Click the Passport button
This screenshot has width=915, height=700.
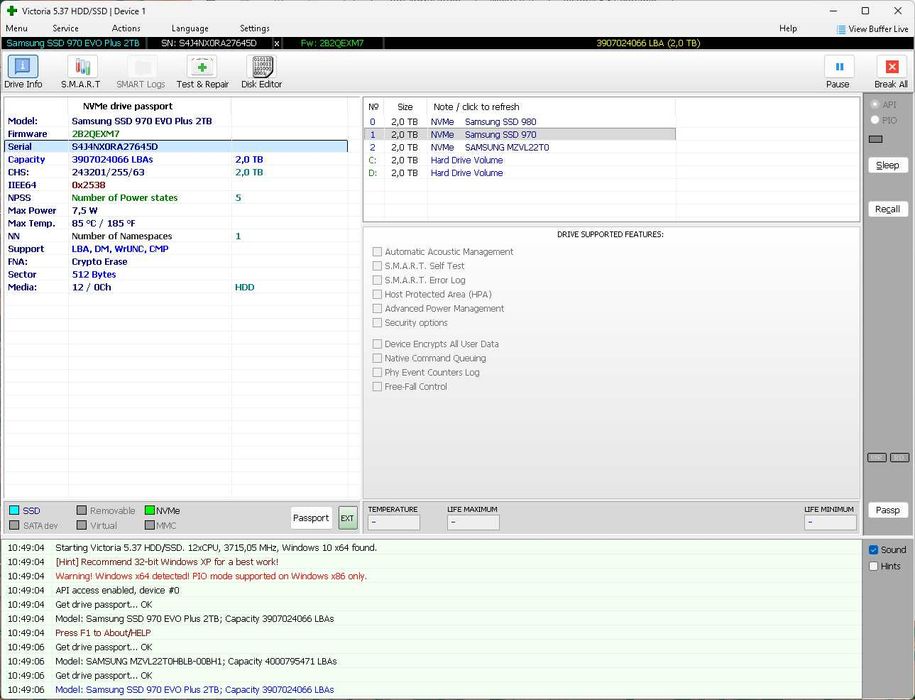tap(311, 518)
